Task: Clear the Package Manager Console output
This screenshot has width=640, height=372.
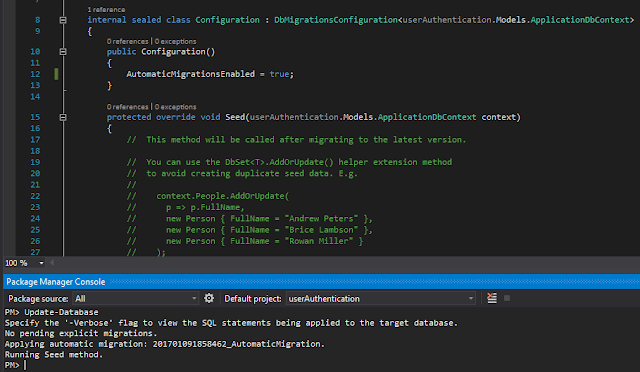Action: [492, 298]
